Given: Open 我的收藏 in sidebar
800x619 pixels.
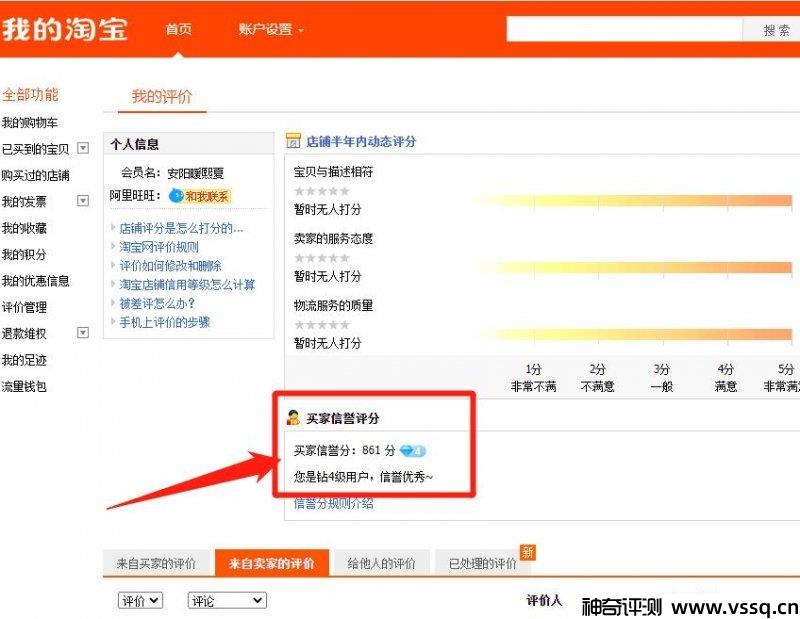Looking at the screenshot, I should (24, 228).
